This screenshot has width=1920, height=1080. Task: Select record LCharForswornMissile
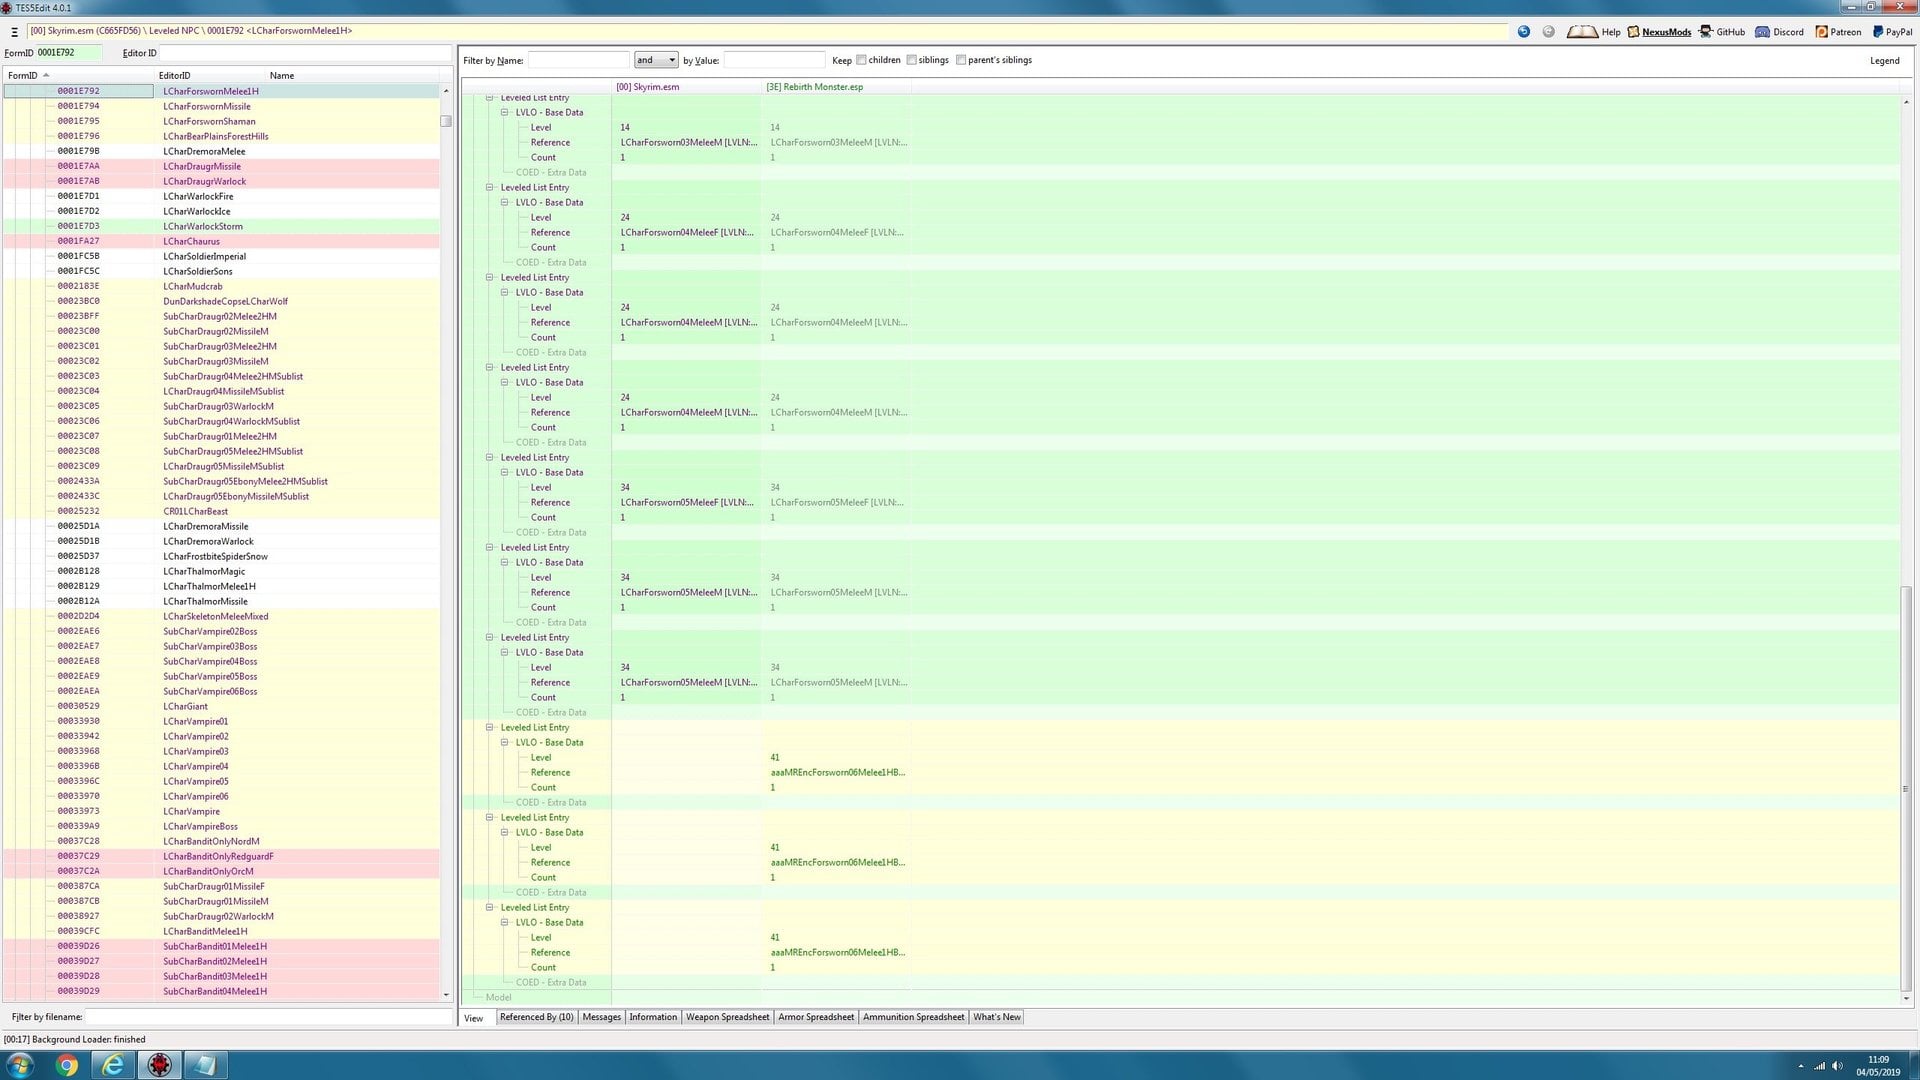(207, 106)
